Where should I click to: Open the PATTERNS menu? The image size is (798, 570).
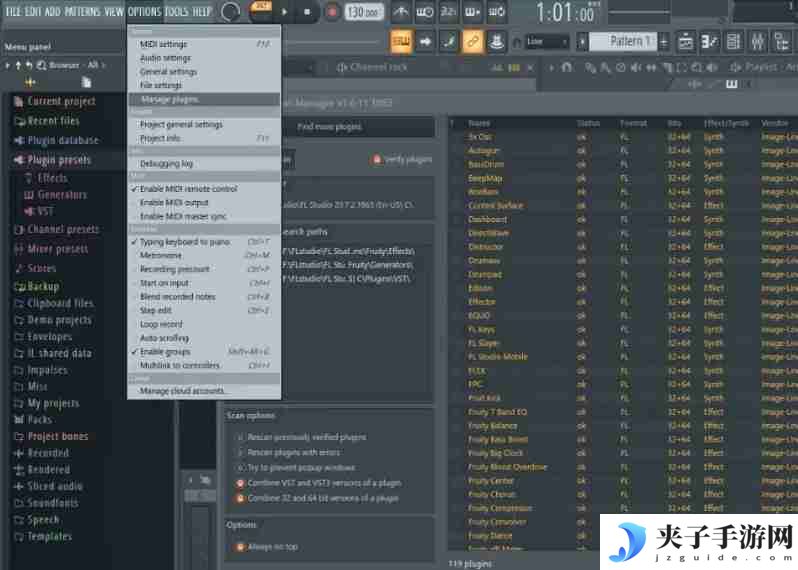[x=82, y=11]
